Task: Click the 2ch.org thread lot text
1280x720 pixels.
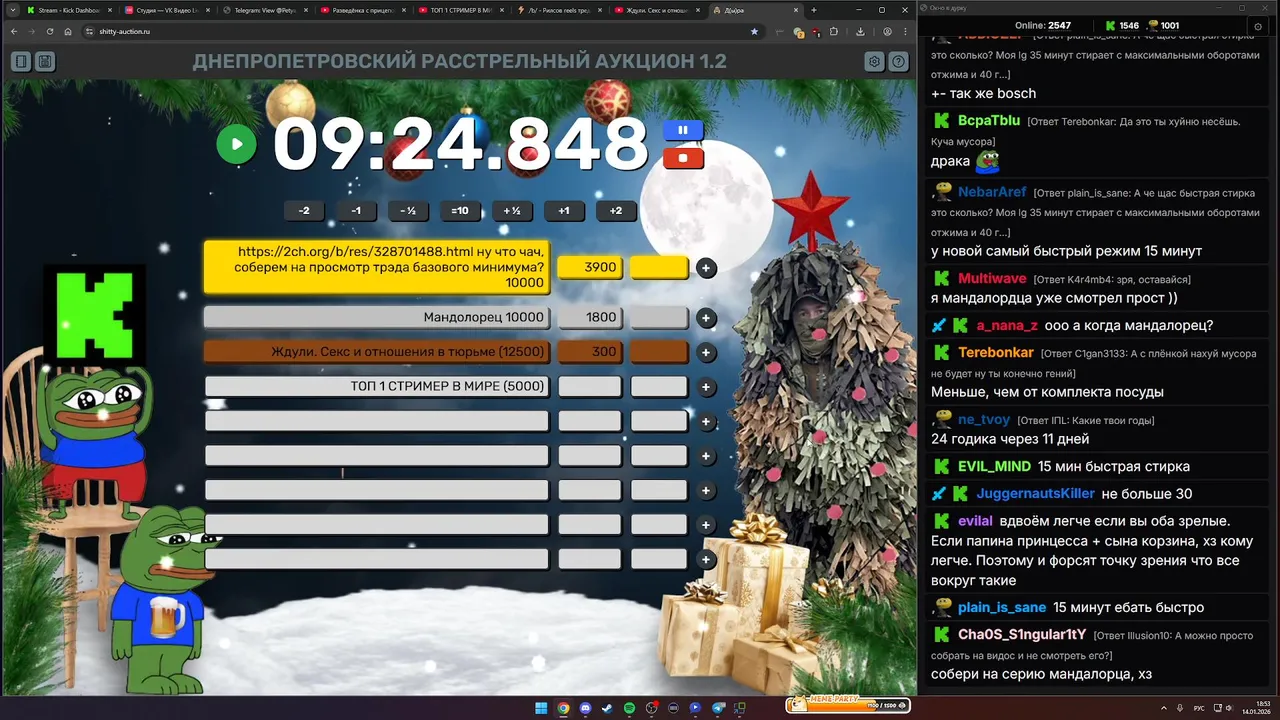Action: tap(376, 267)
